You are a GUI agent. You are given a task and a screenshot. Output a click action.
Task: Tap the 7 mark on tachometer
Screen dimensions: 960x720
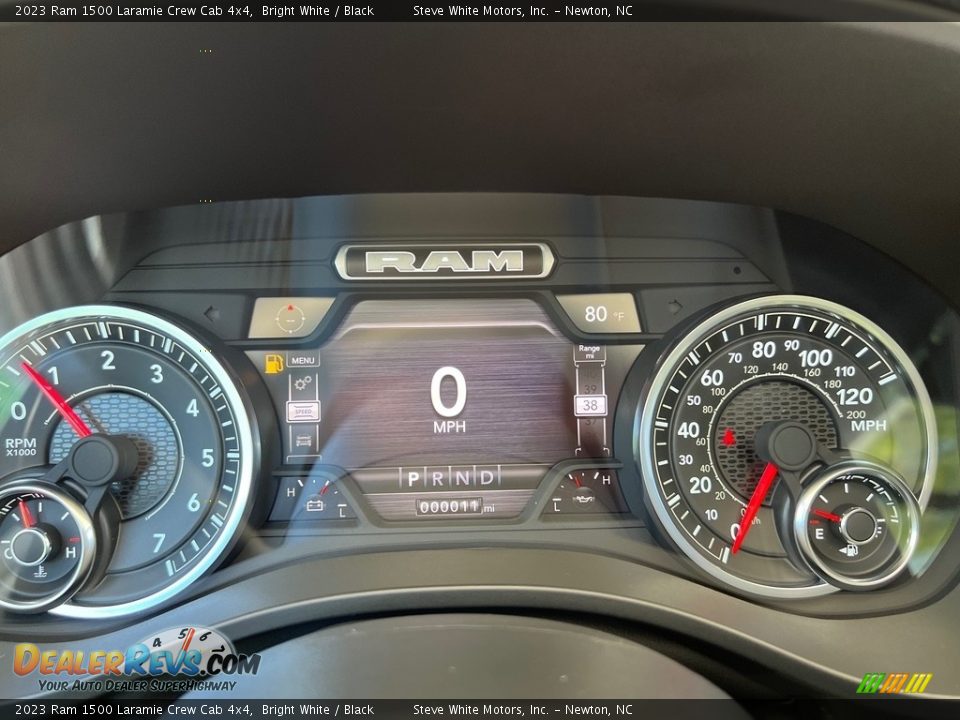click(x=159, y=542)
